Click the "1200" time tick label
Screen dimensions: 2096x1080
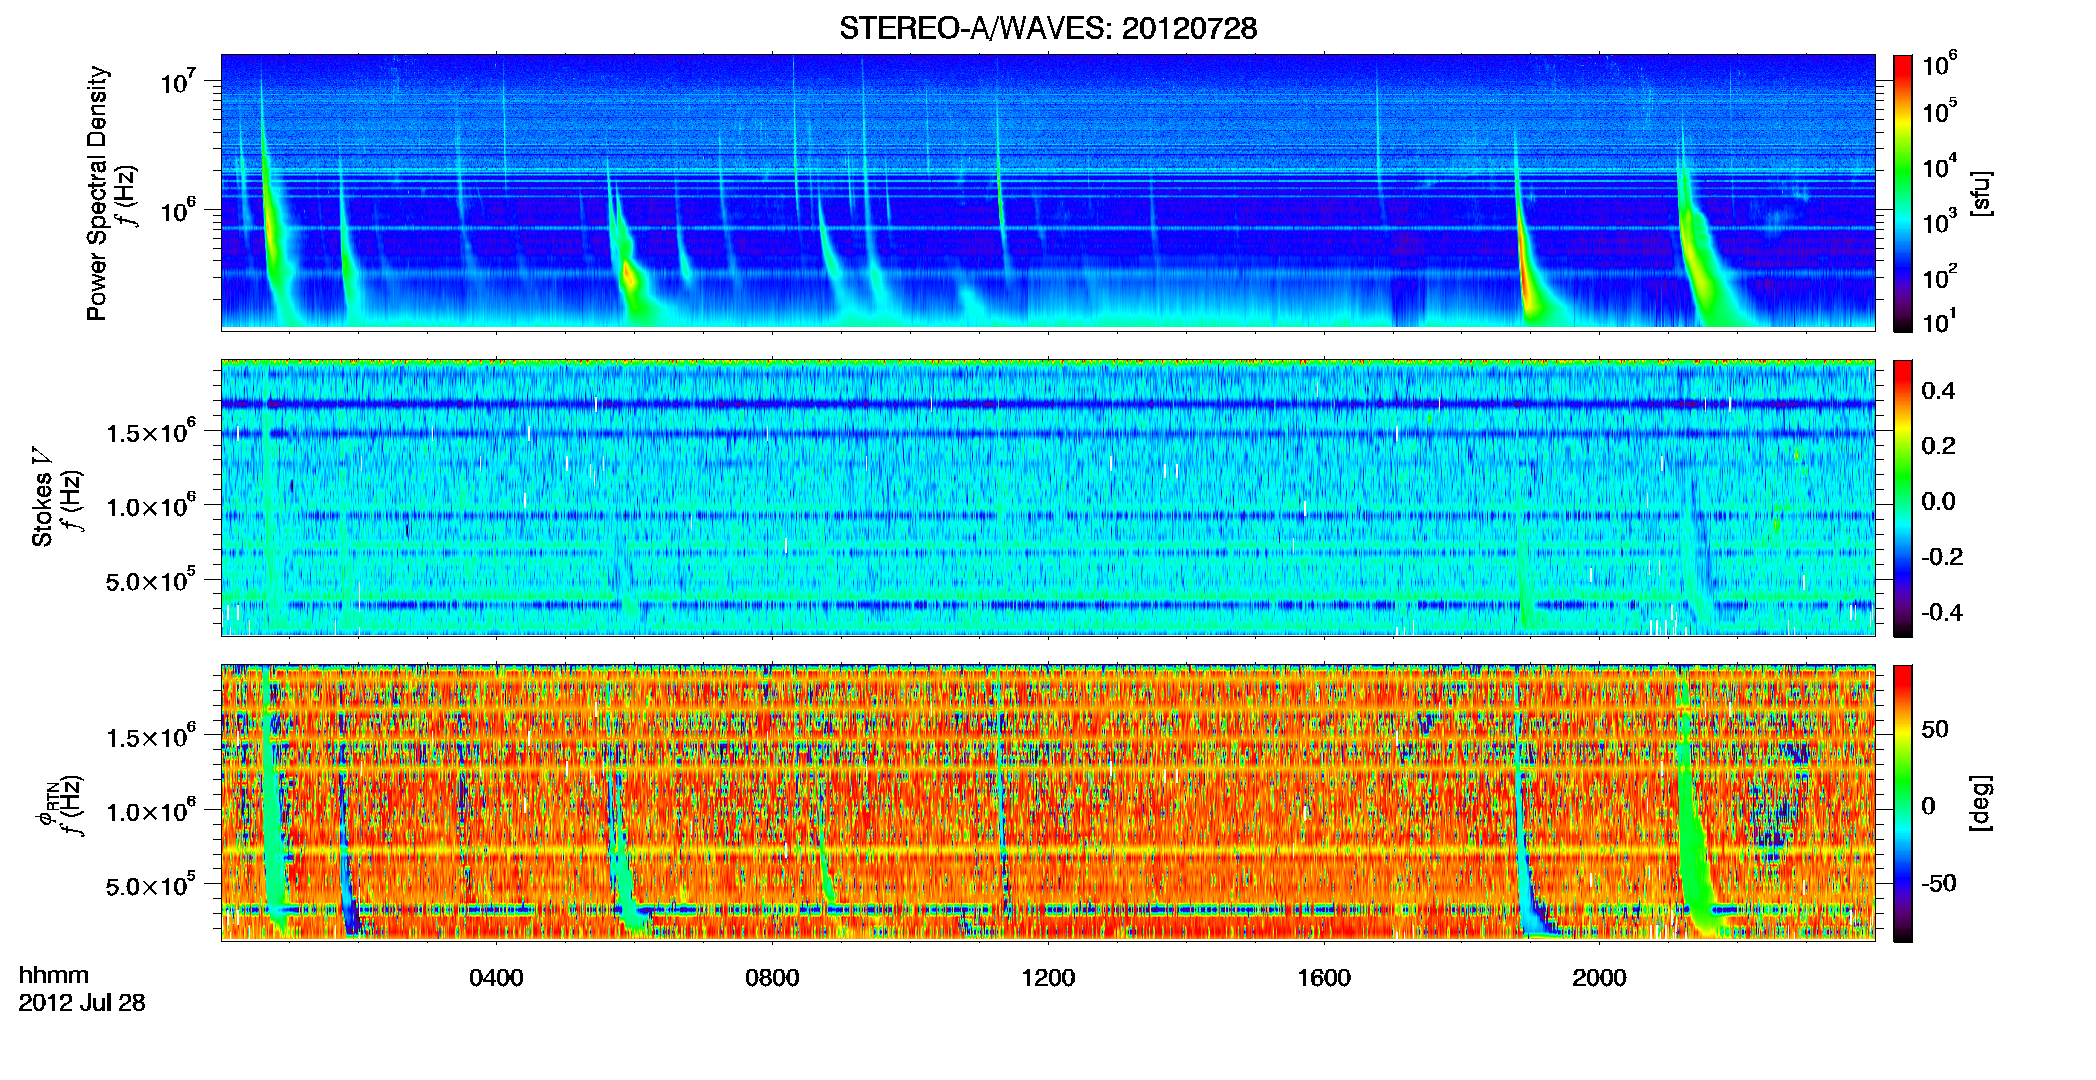(1048, 978)
